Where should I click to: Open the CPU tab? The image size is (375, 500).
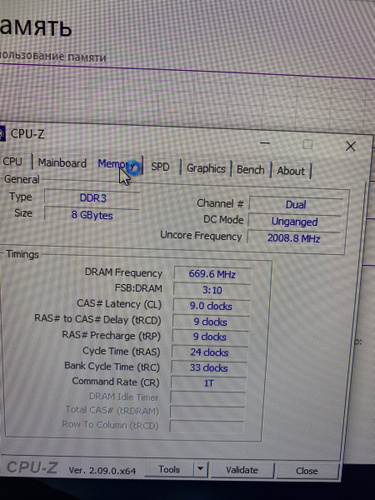[x=13, y=162]
